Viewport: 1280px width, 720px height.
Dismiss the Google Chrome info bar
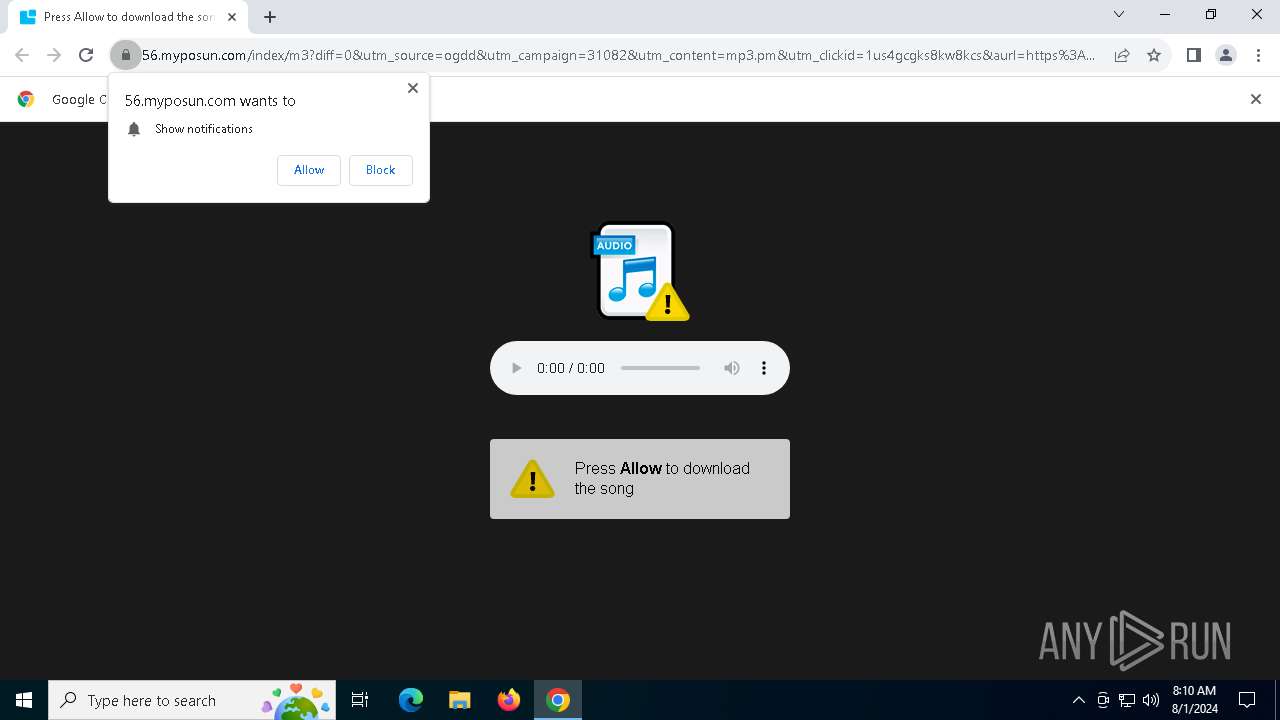coord(1256,99)
